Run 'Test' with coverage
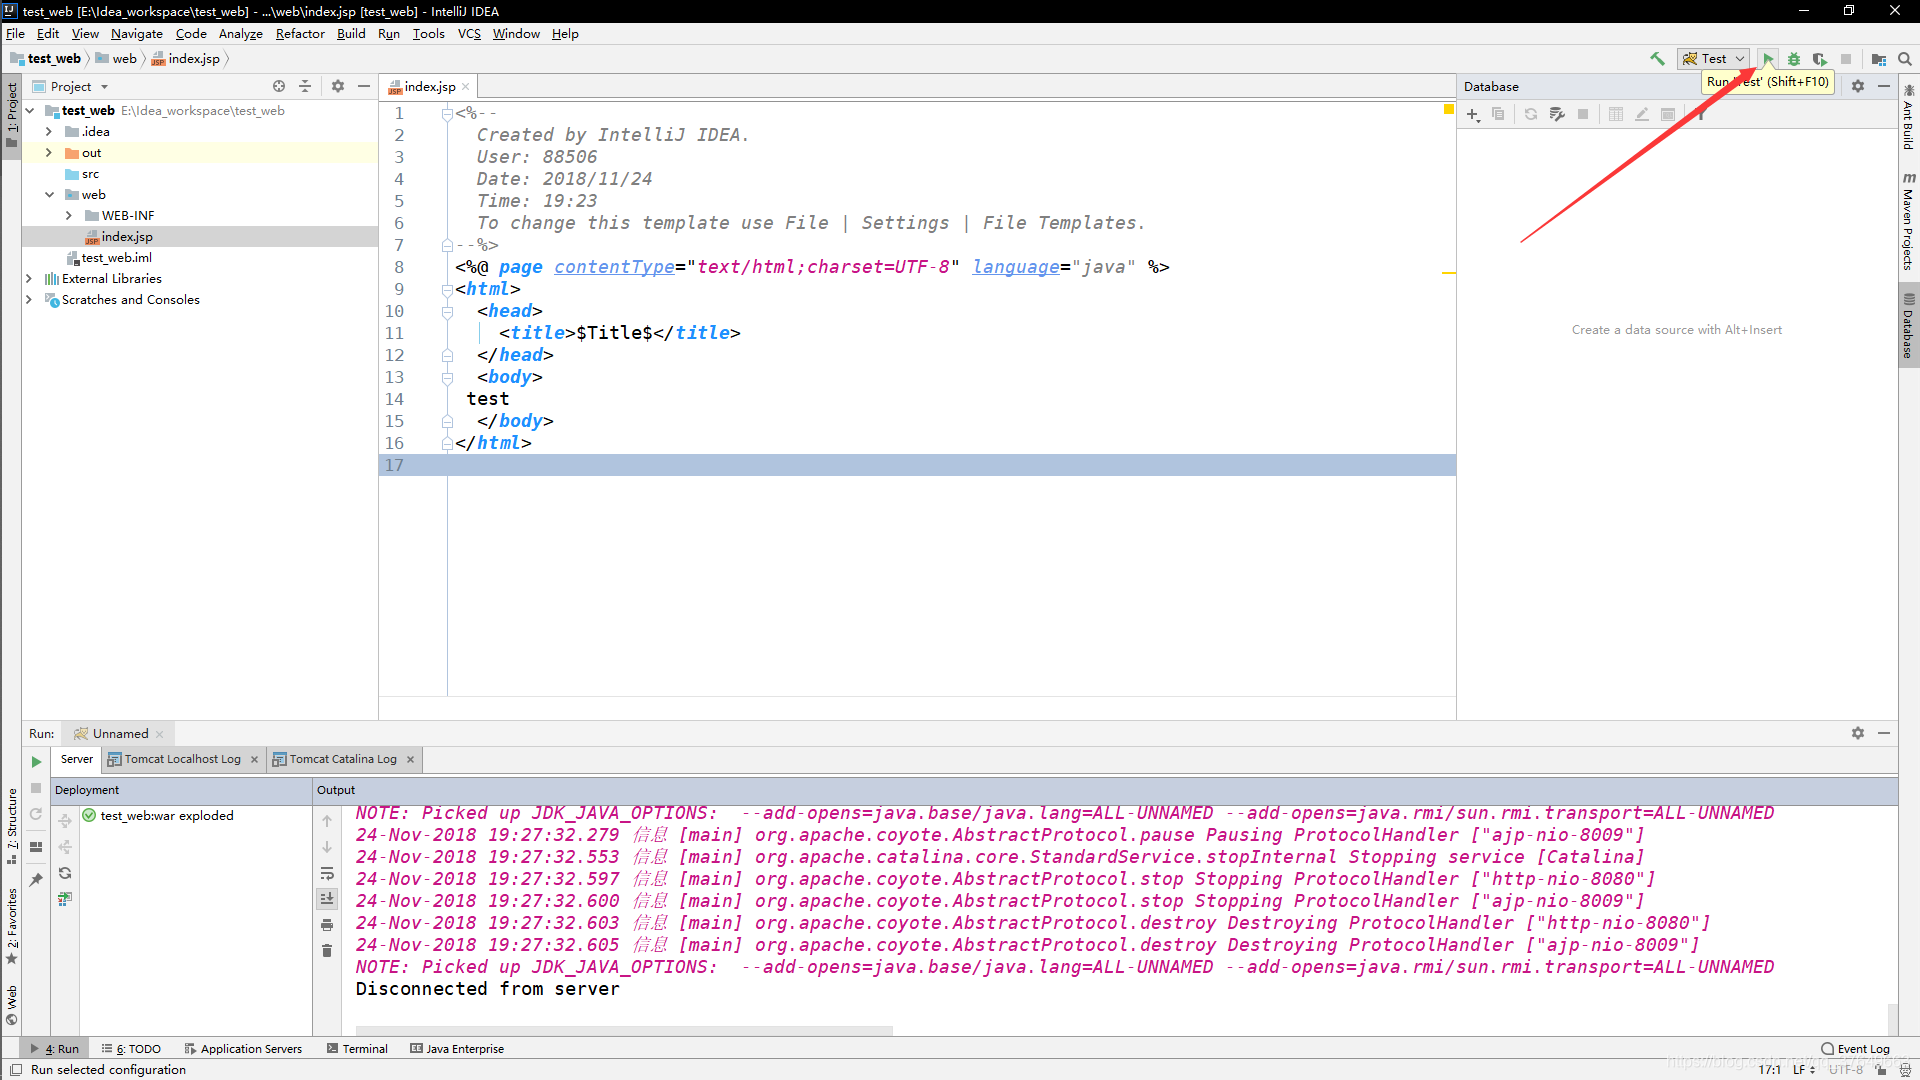This screenshot has height=1080, width=1920. pos(1820,59)
